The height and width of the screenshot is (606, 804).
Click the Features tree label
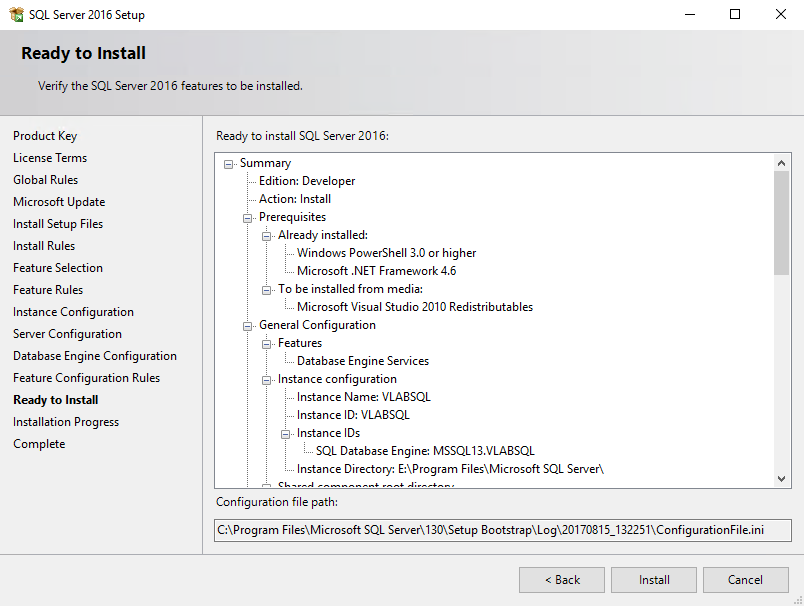(300, 343)
